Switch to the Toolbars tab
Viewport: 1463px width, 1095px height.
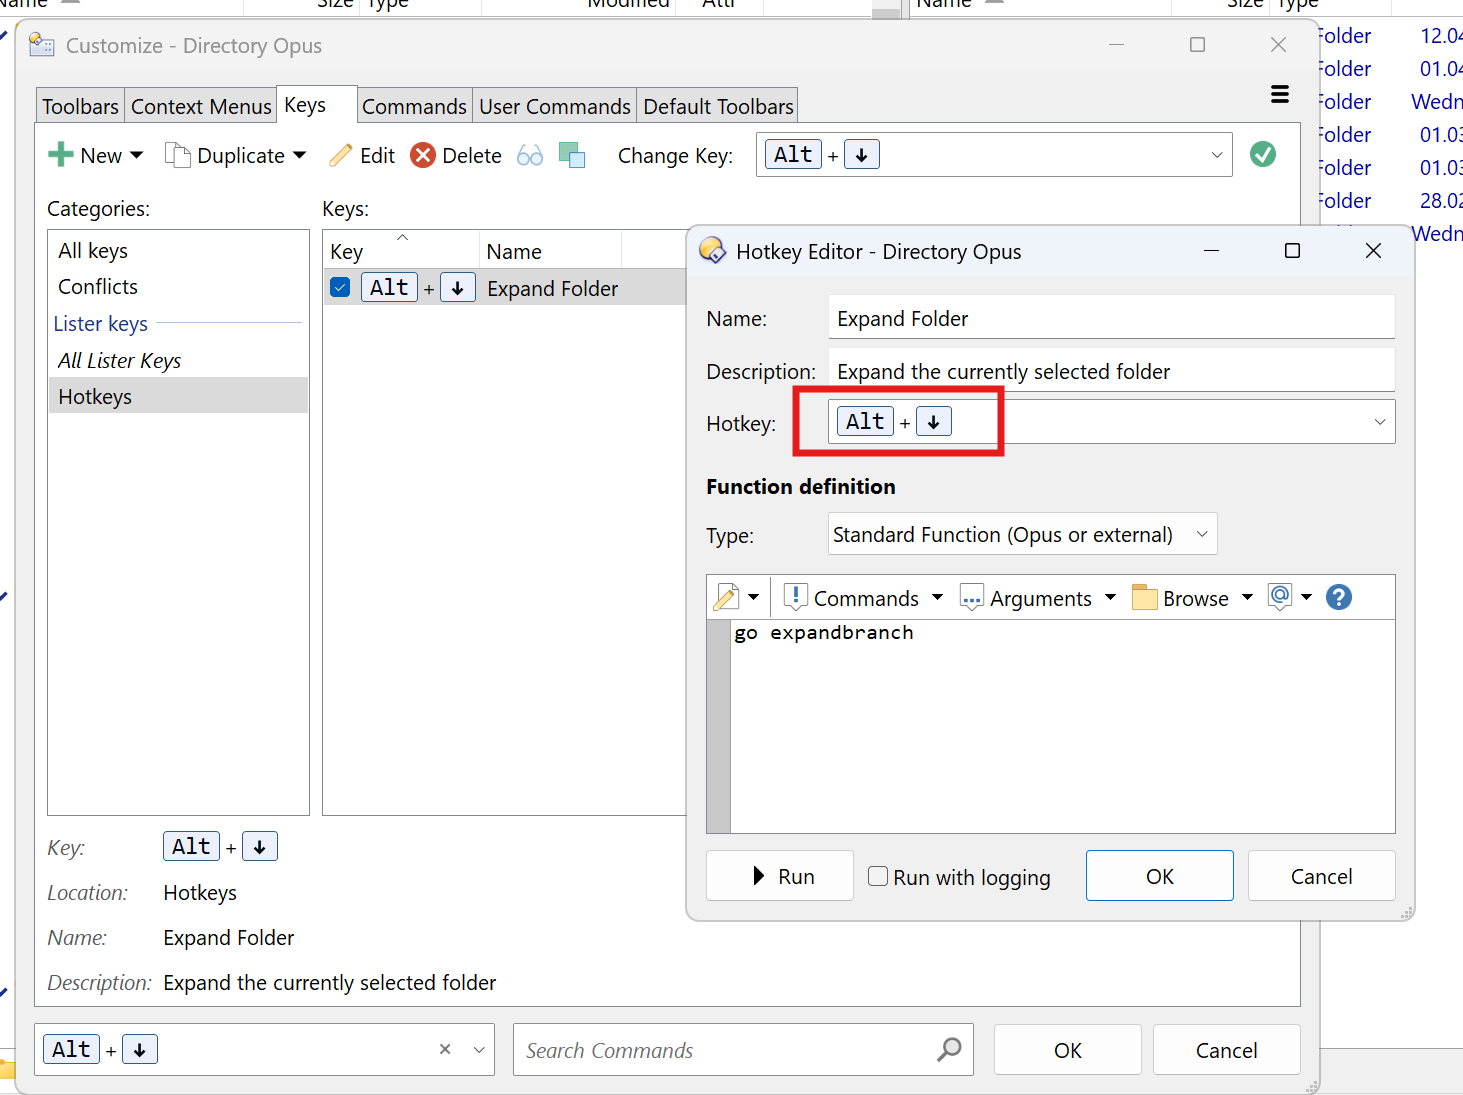[x=81, y=106]
